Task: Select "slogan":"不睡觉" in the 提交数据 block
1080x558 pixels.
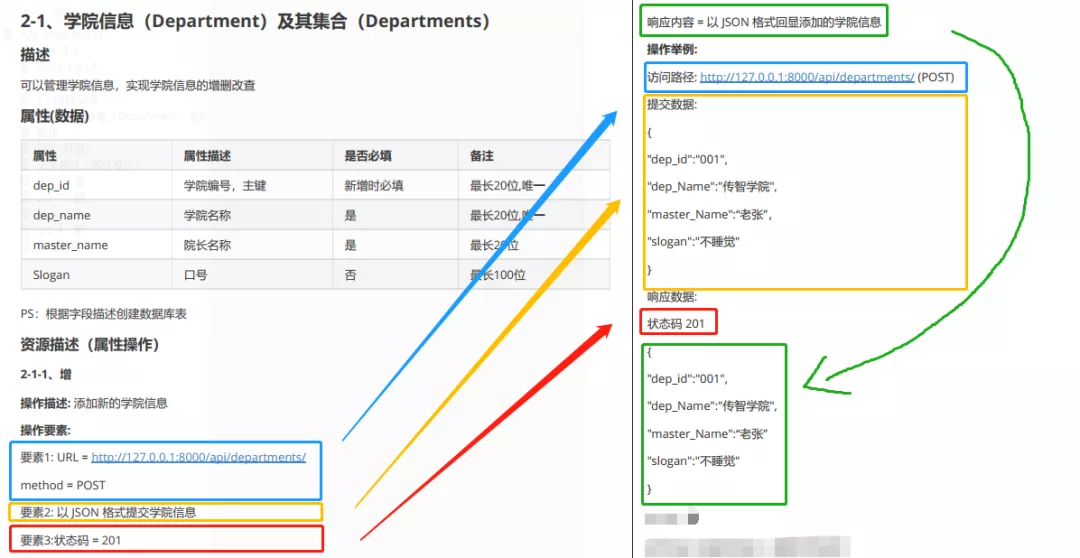Action: point(694,242)
